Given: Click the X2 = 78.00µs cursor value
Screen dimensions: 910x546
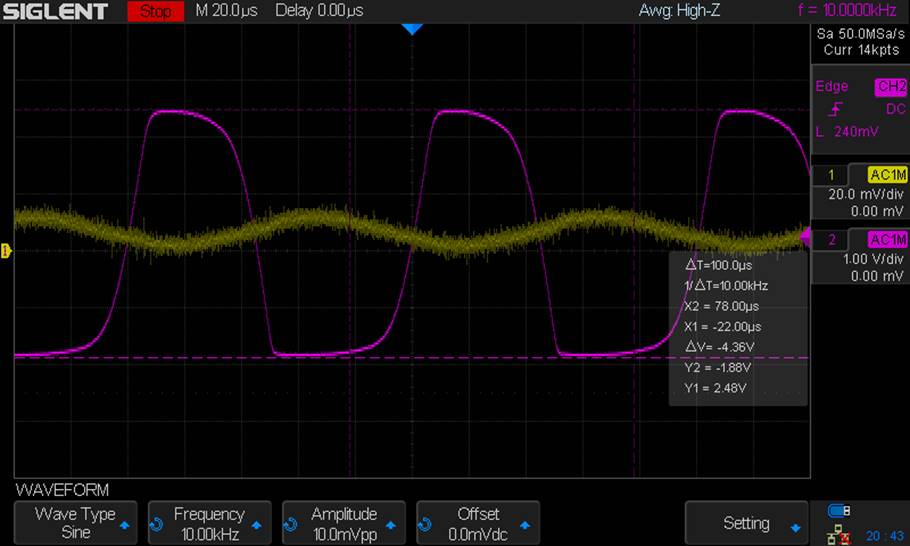Looking at the screenshot, I should click(721, 306).
